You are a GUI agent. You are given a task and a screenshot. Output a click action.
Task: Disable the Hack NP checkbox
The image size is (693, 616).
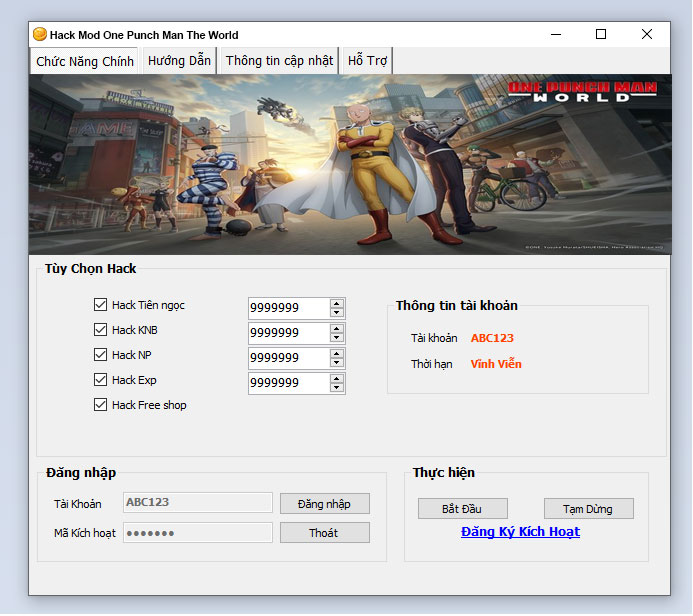click(100, 354)
